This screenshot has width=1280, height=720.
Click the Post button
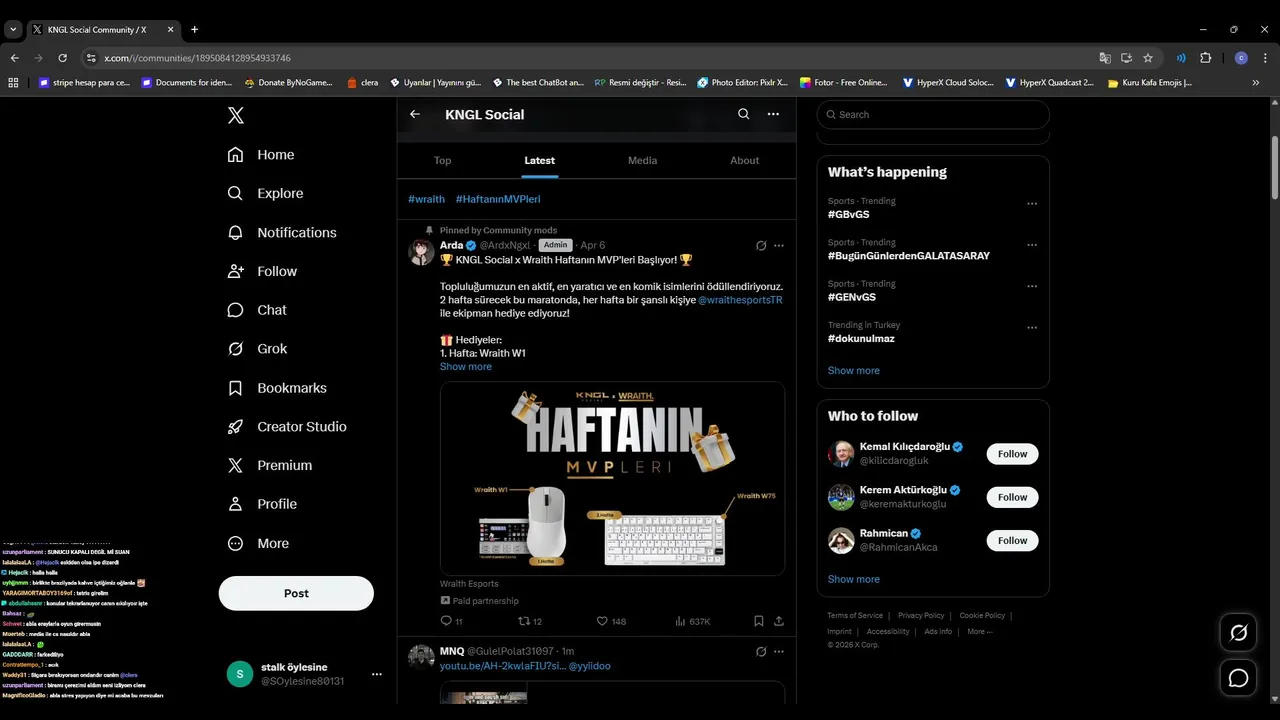(296, 593)
